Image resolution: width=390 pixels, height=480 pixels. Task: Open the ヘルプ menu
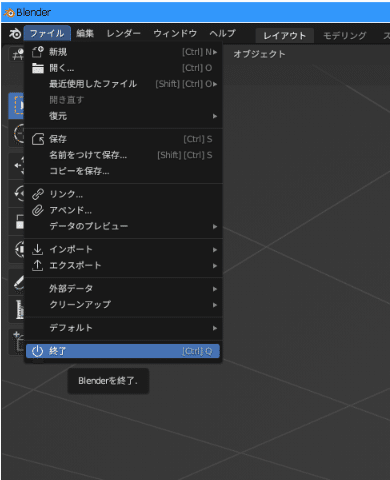[222, 34]
